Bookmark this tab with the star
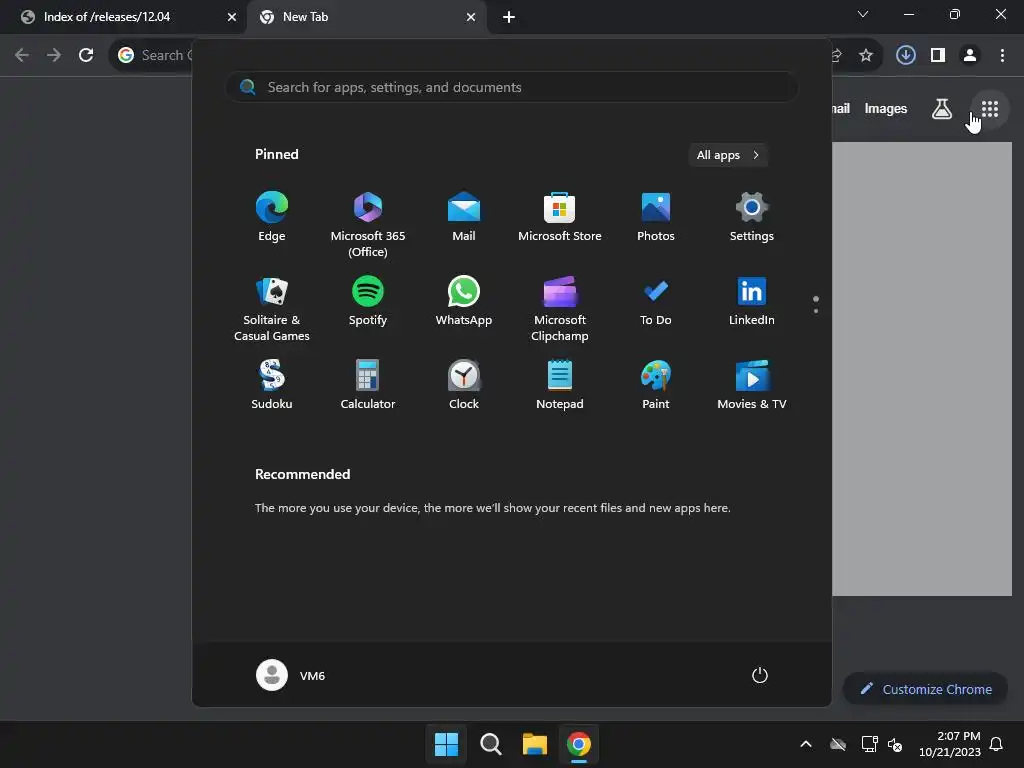 866,55
